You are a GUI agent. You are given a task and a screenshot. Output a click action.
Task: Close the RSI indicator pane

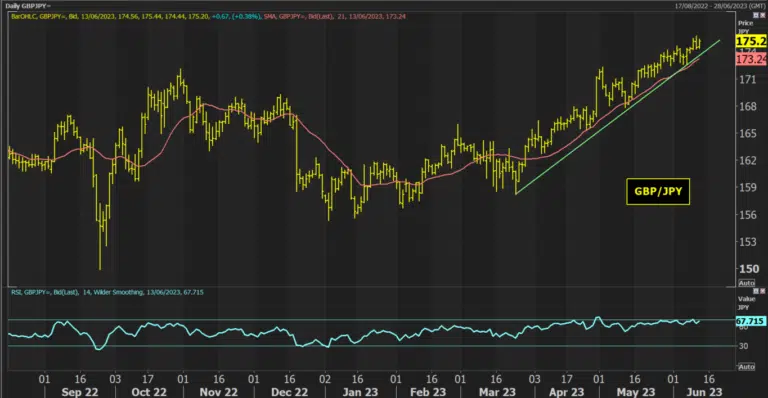click(x=762, y=291)
